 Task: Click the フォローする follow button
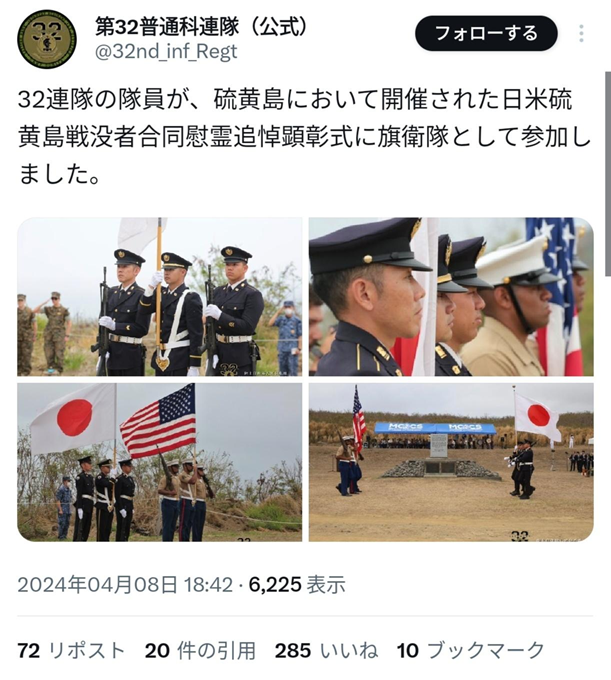click(486, 33)
